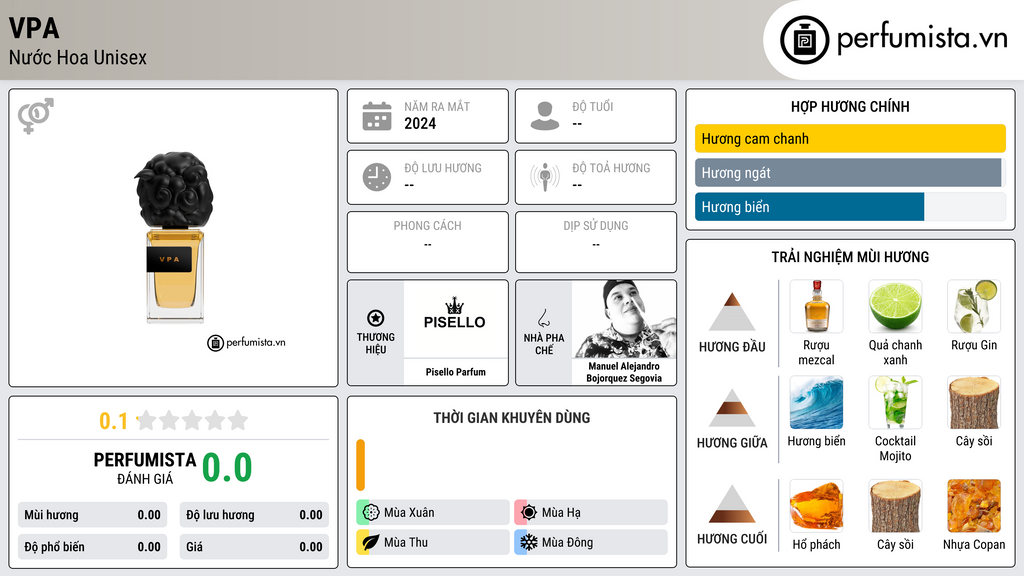Click the perfumista.vn bottle logo icon

[x=805, y=40]
